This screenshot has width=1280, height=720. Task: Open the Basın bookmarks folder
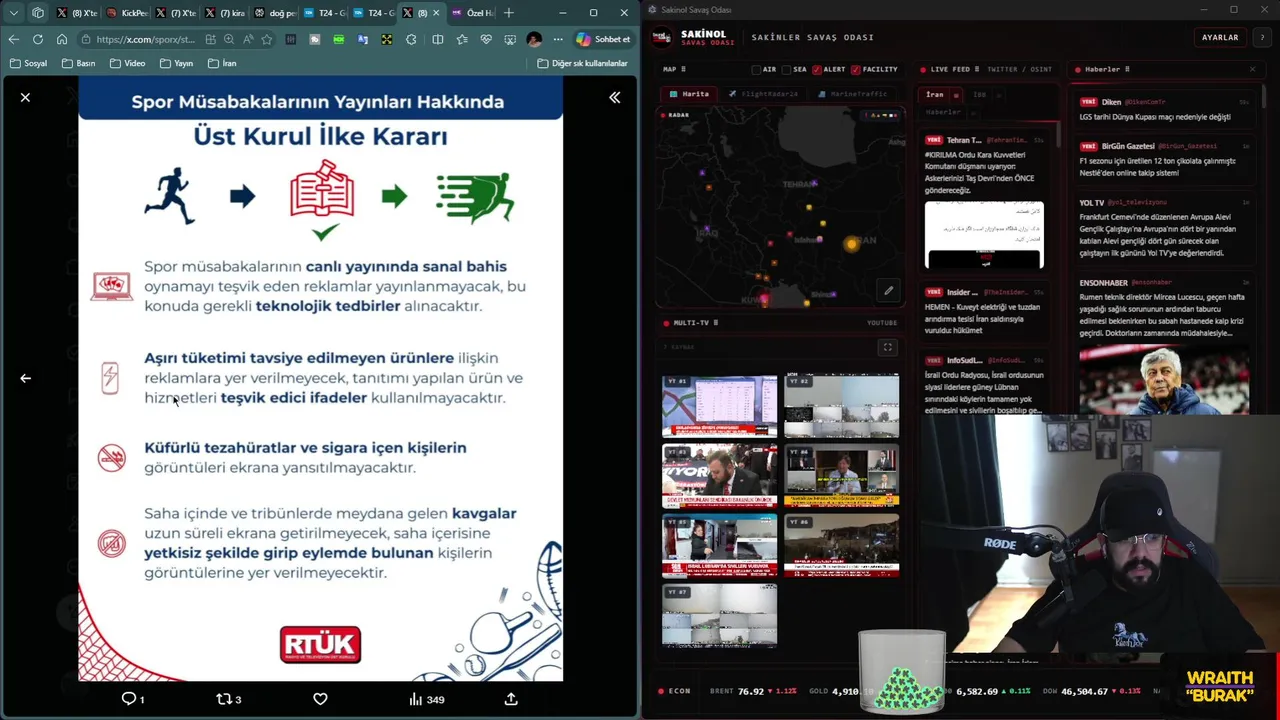click(78, 63)
